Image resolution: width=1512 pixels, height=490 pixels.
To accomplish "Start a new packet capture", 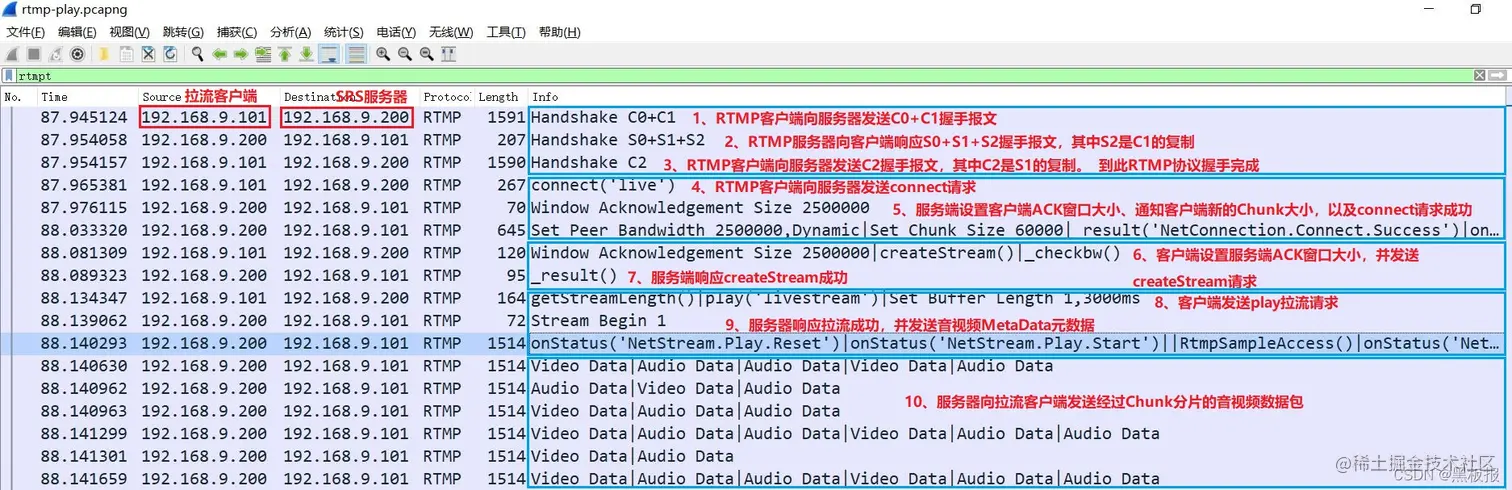I will 12,54.
